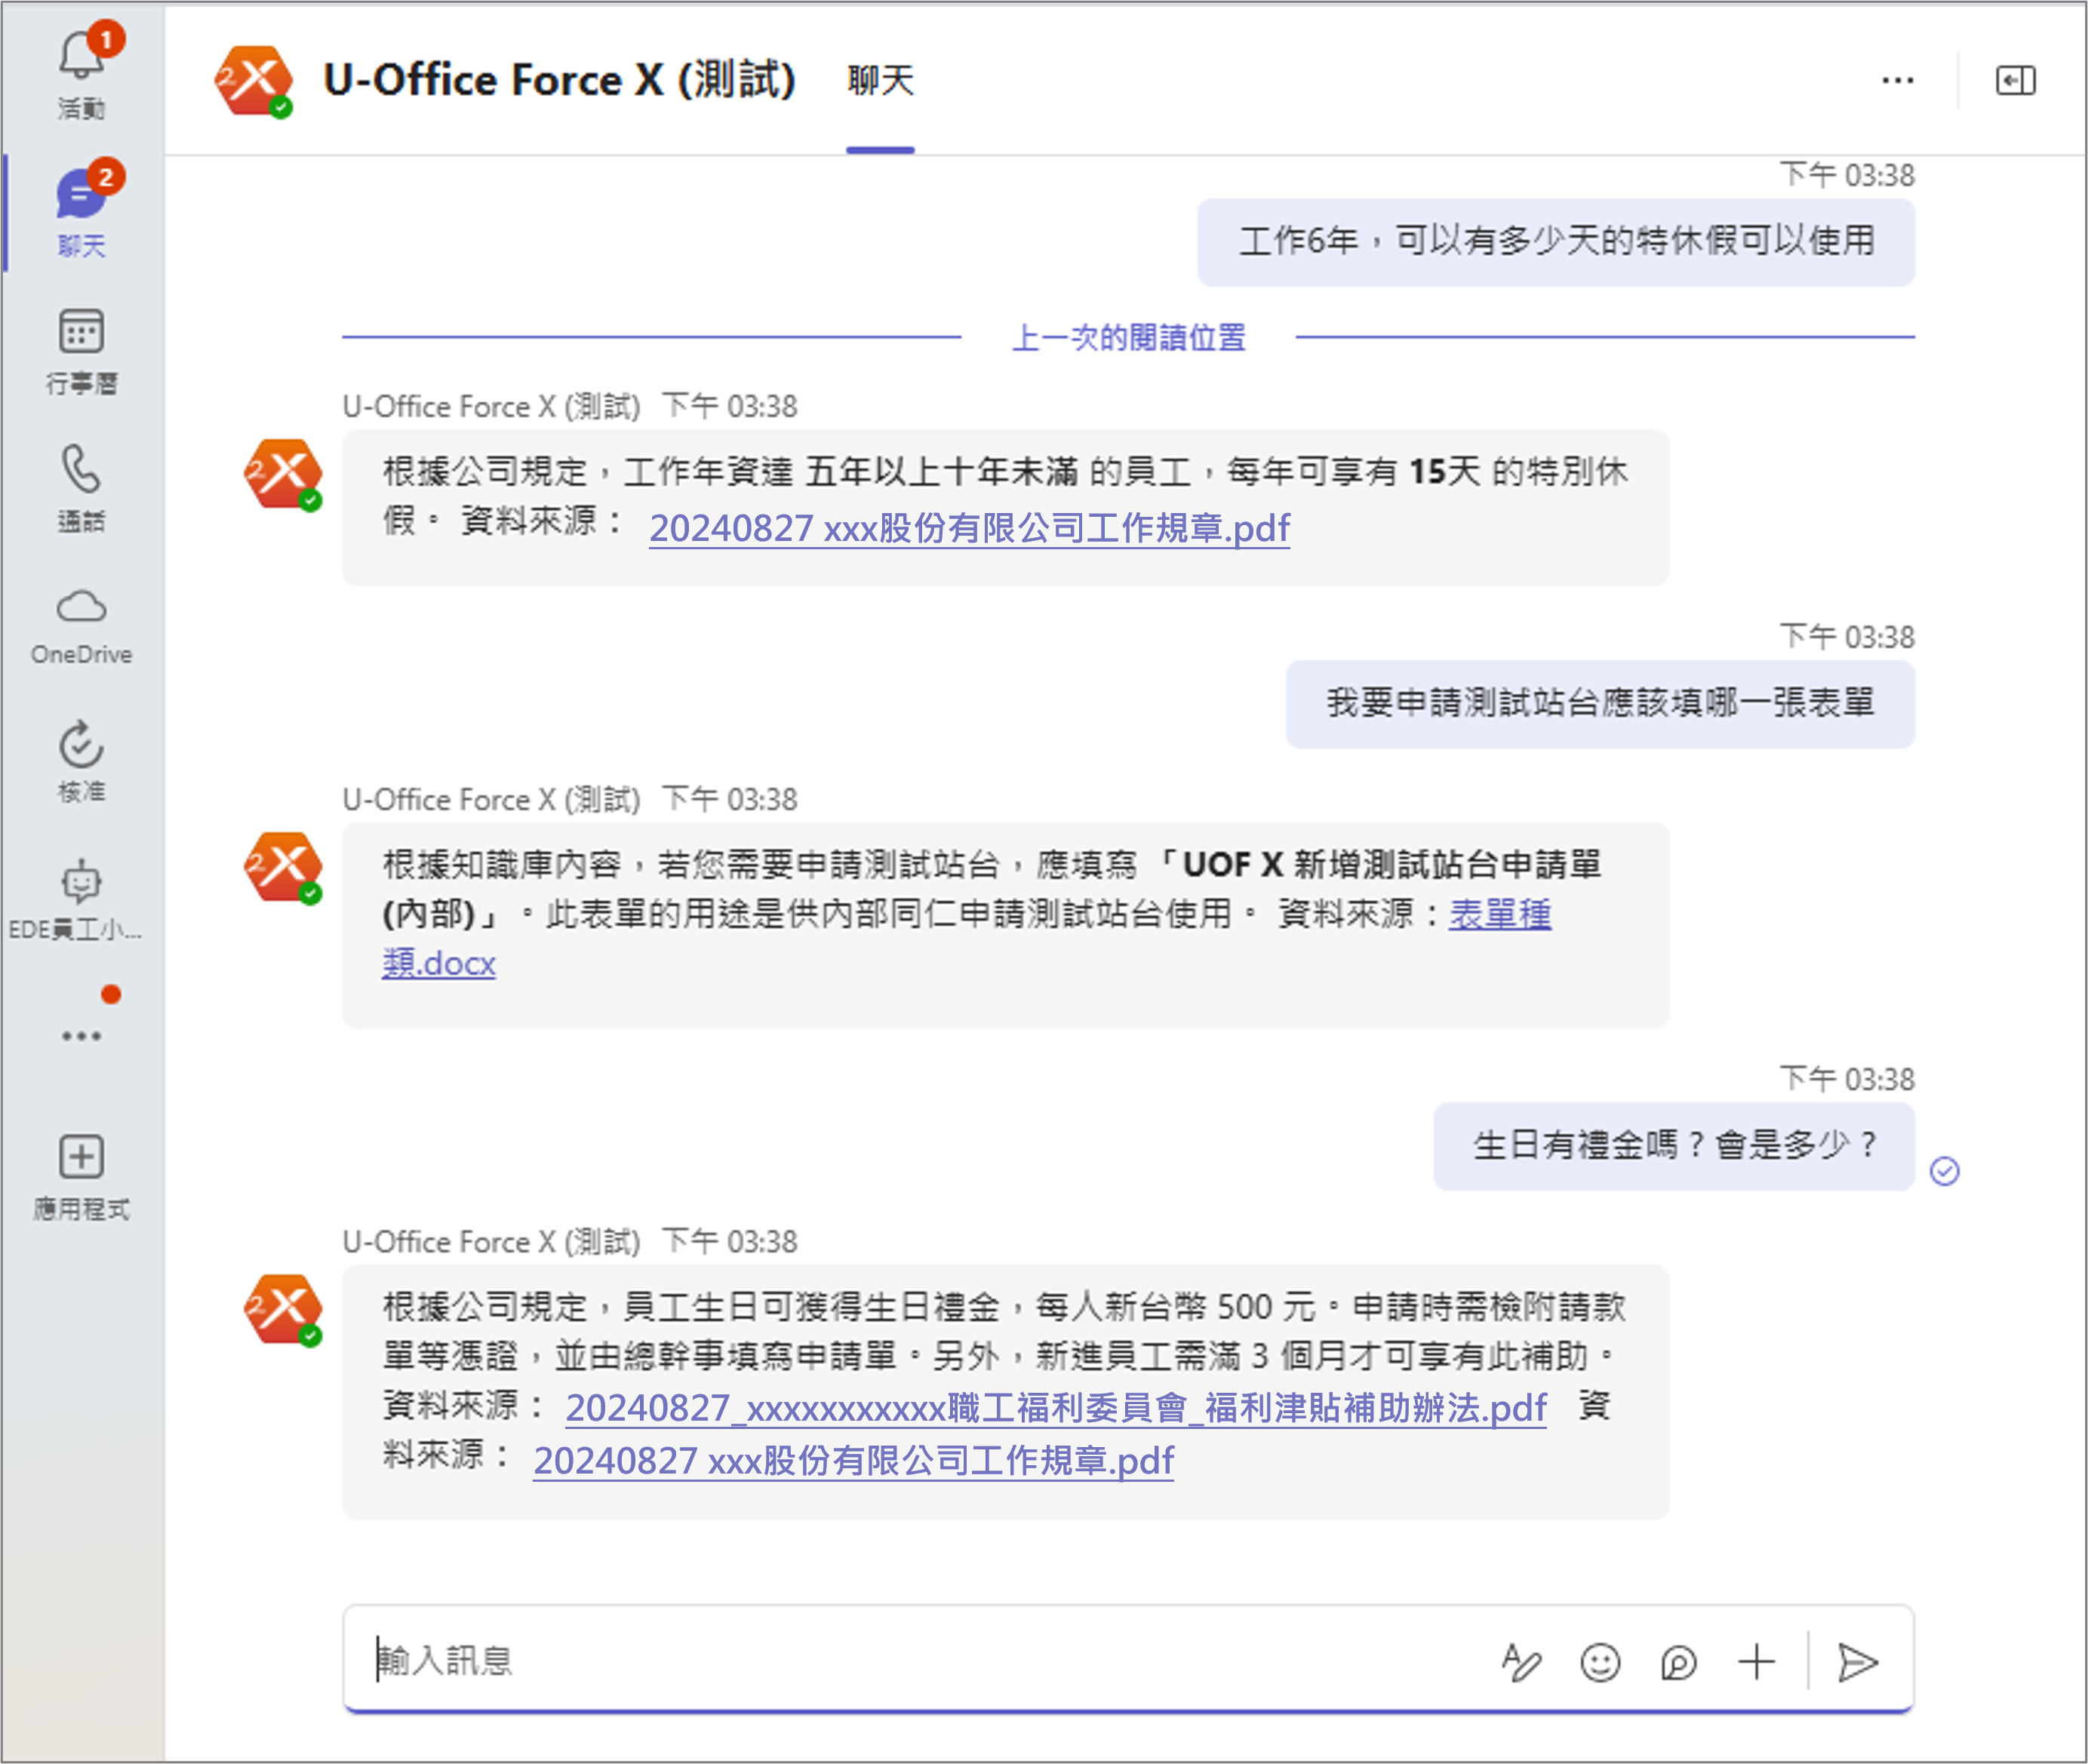Open the text format options icon
2088x1764 pixels.
tap(1521, 1662)
